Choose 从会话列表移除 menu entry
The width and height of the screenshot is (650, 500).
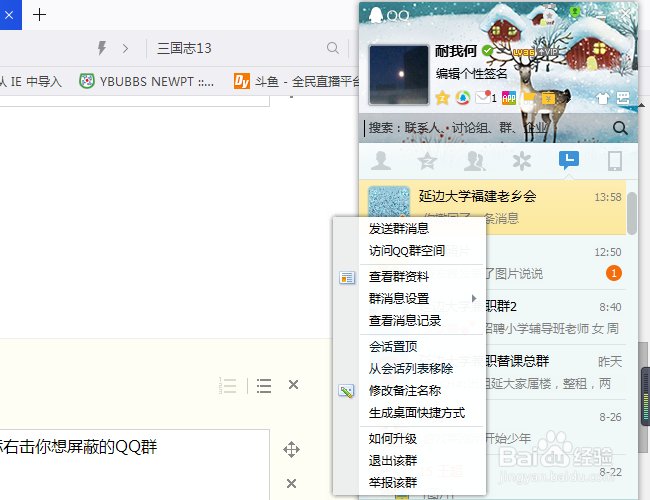(422, 369)
